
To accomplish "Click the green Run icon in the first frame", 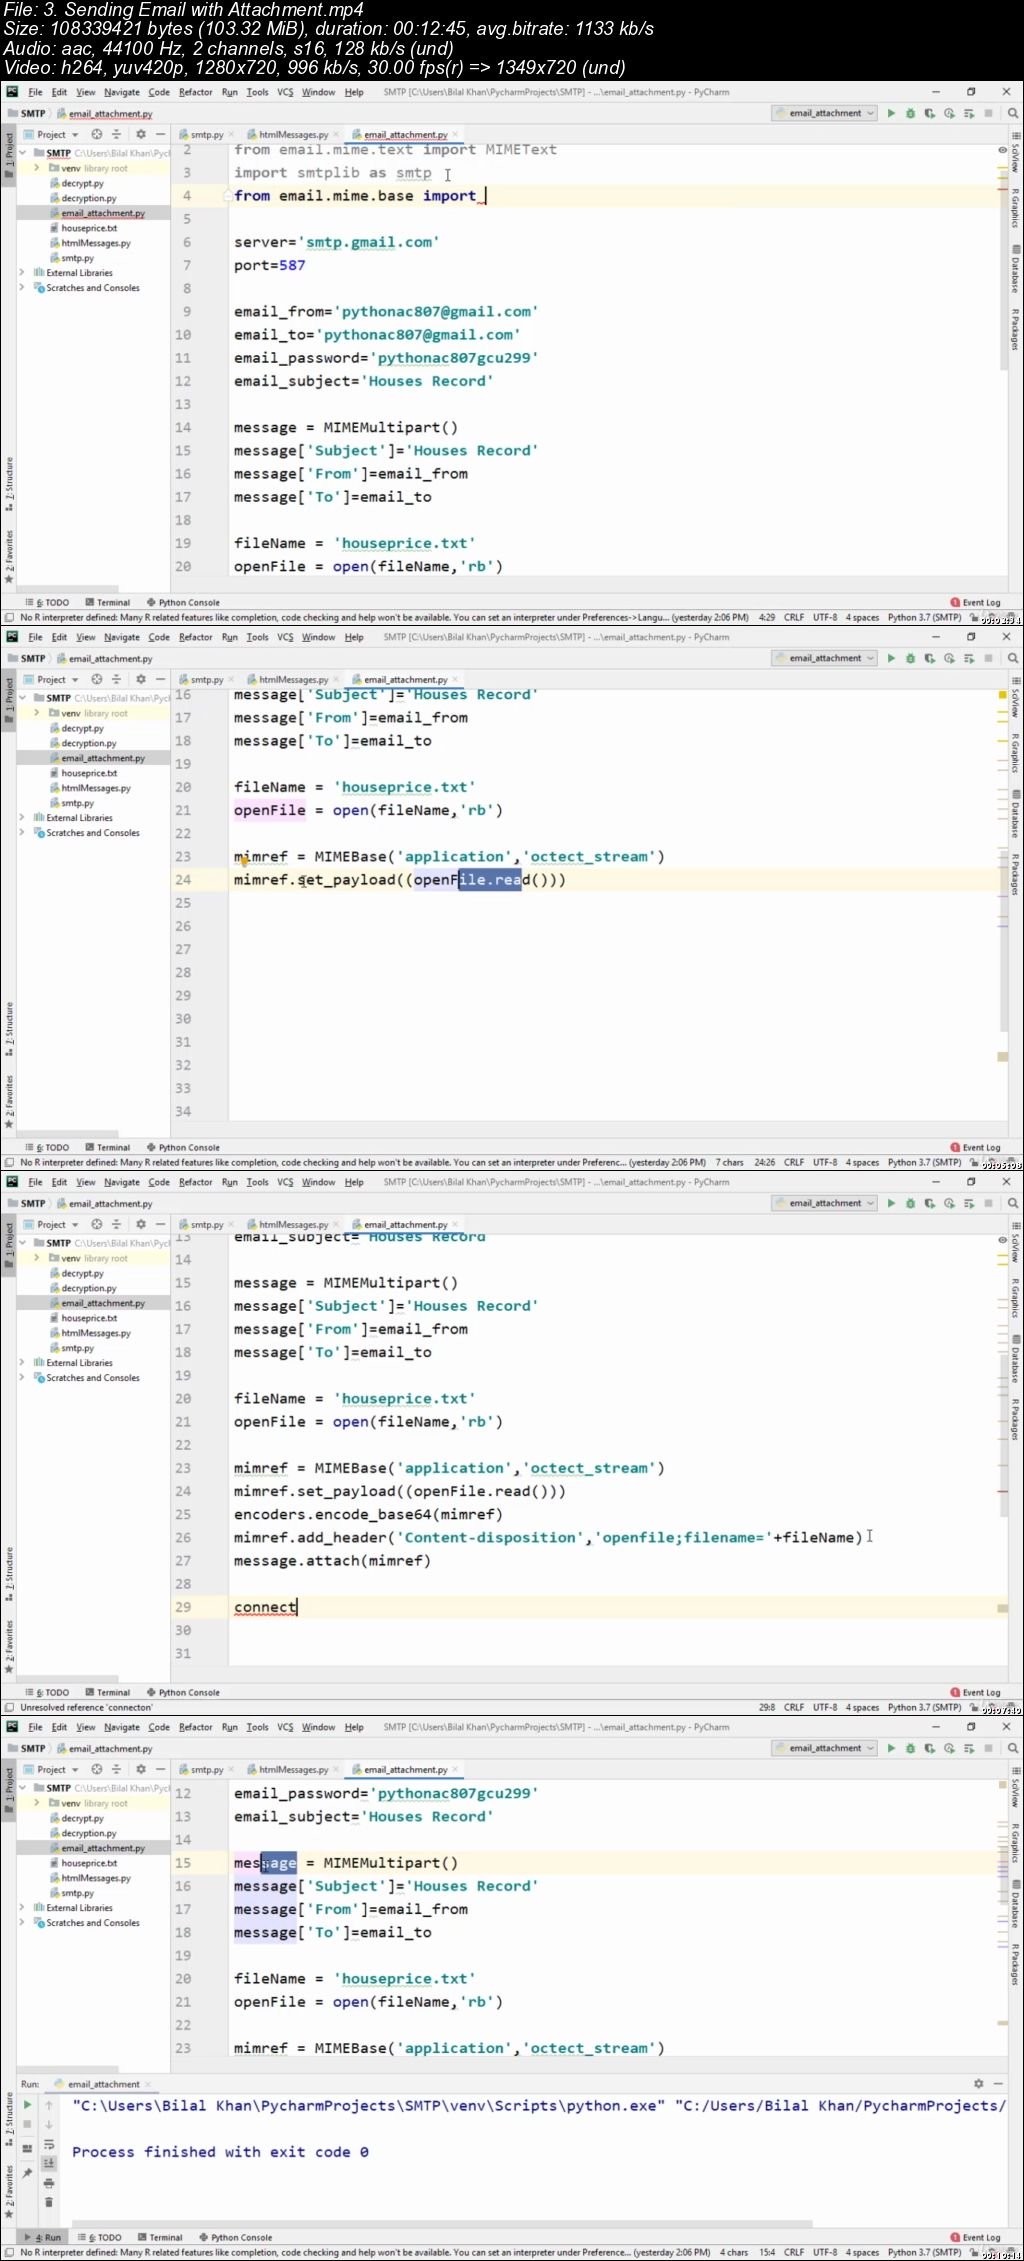I will 891,113.
